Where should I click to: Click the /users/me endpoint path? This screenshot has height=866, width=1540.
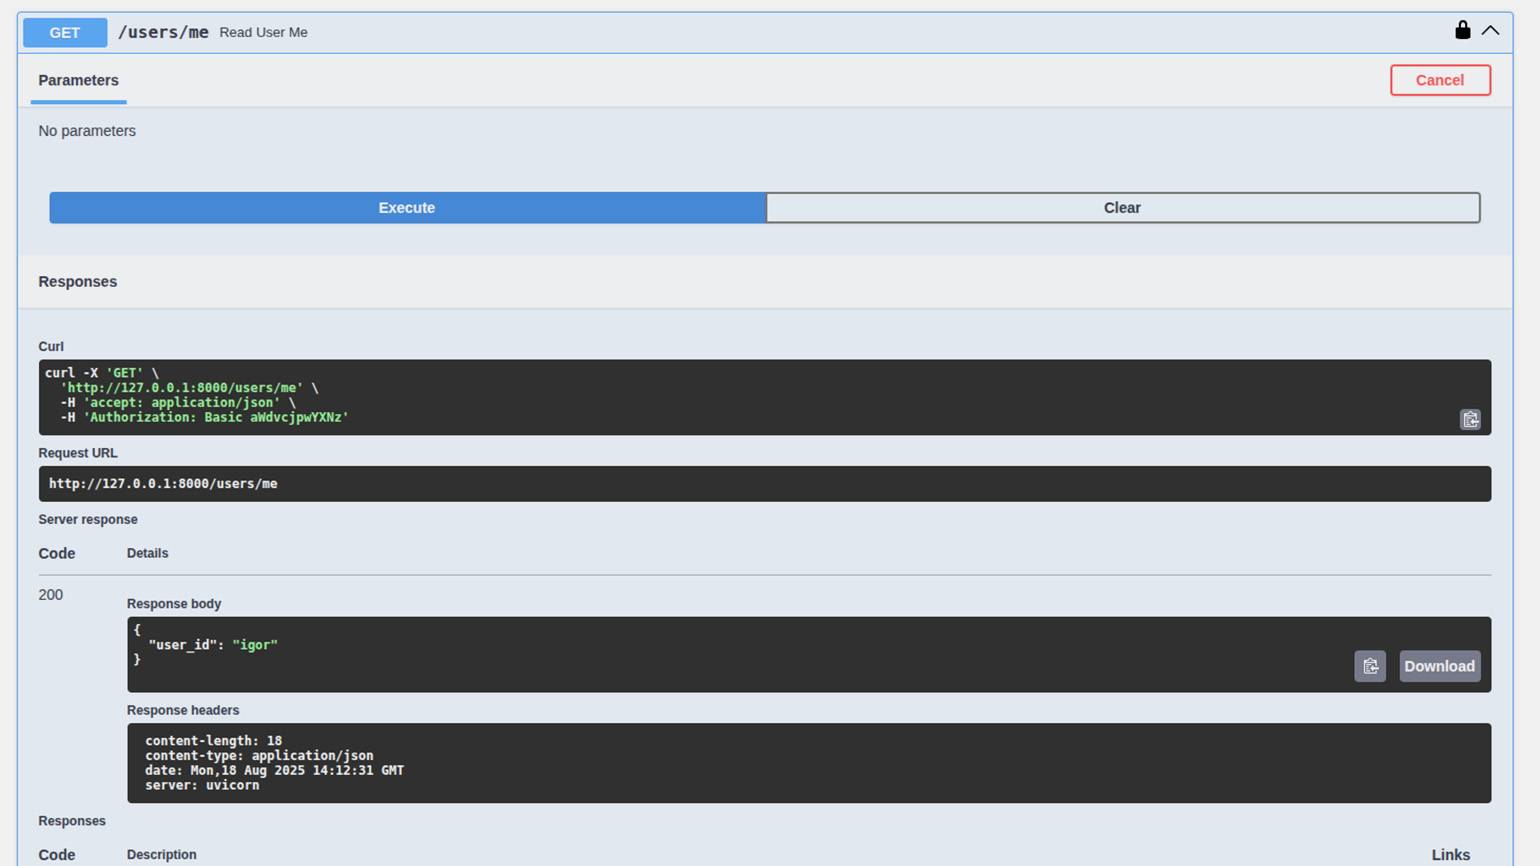(x=163, y=32)
